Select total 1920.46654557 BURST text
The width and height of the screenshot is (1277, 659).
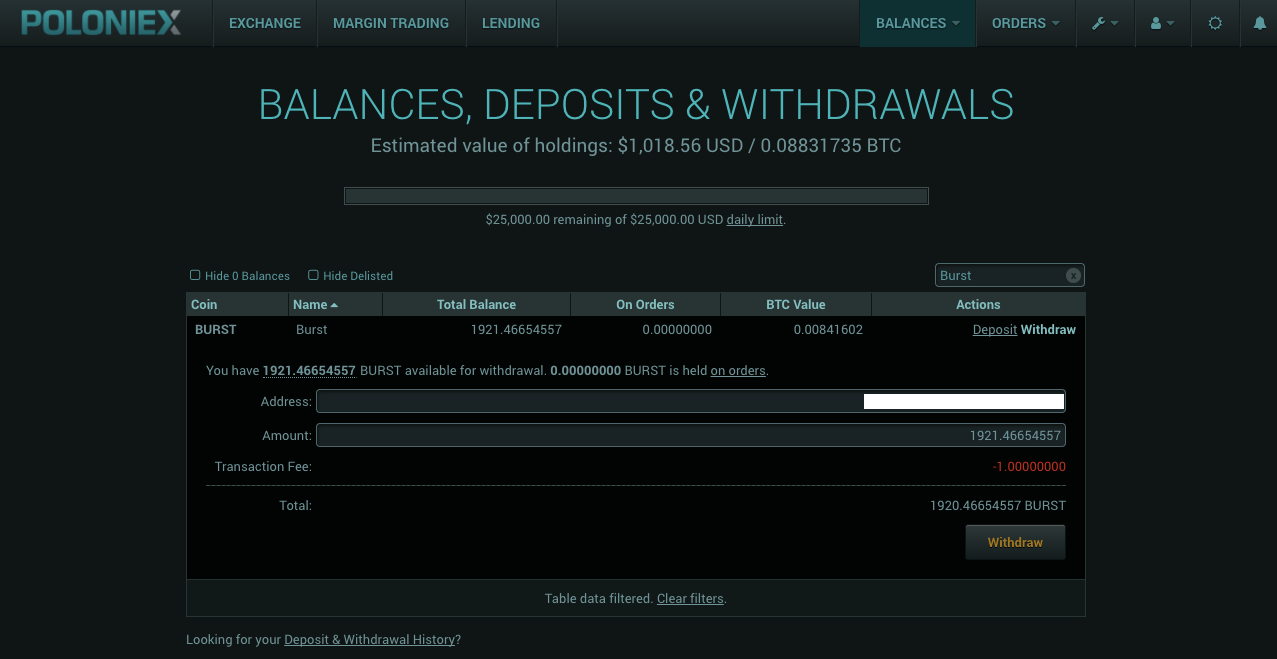998,506
